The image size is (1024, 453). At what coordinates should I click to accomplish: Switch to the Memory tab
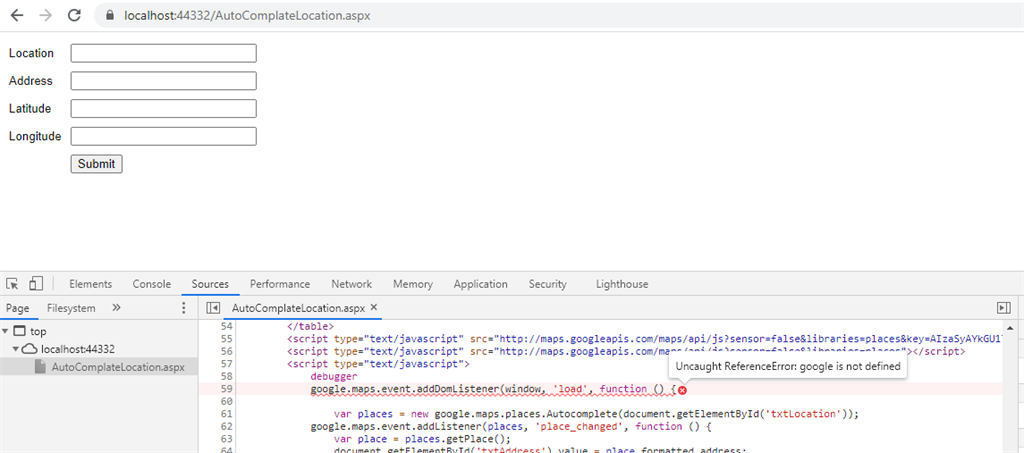point(413,284)
